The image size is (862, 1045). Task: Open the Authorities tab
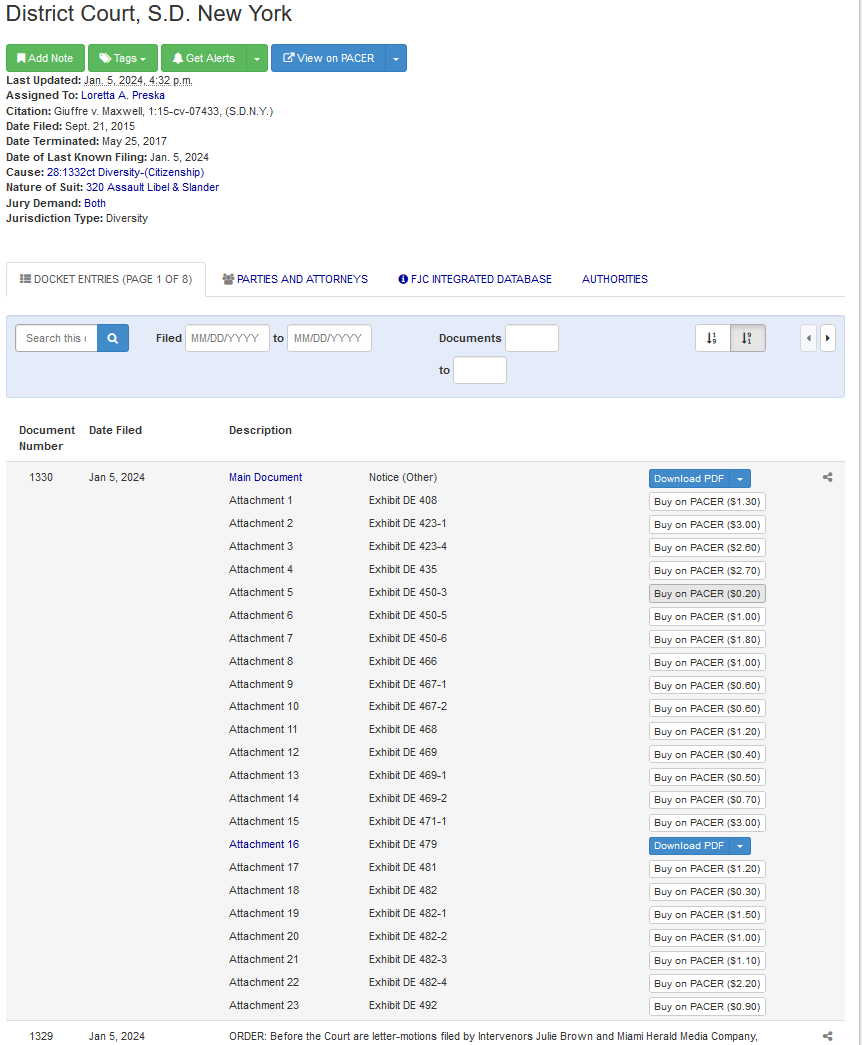[615, 279]
